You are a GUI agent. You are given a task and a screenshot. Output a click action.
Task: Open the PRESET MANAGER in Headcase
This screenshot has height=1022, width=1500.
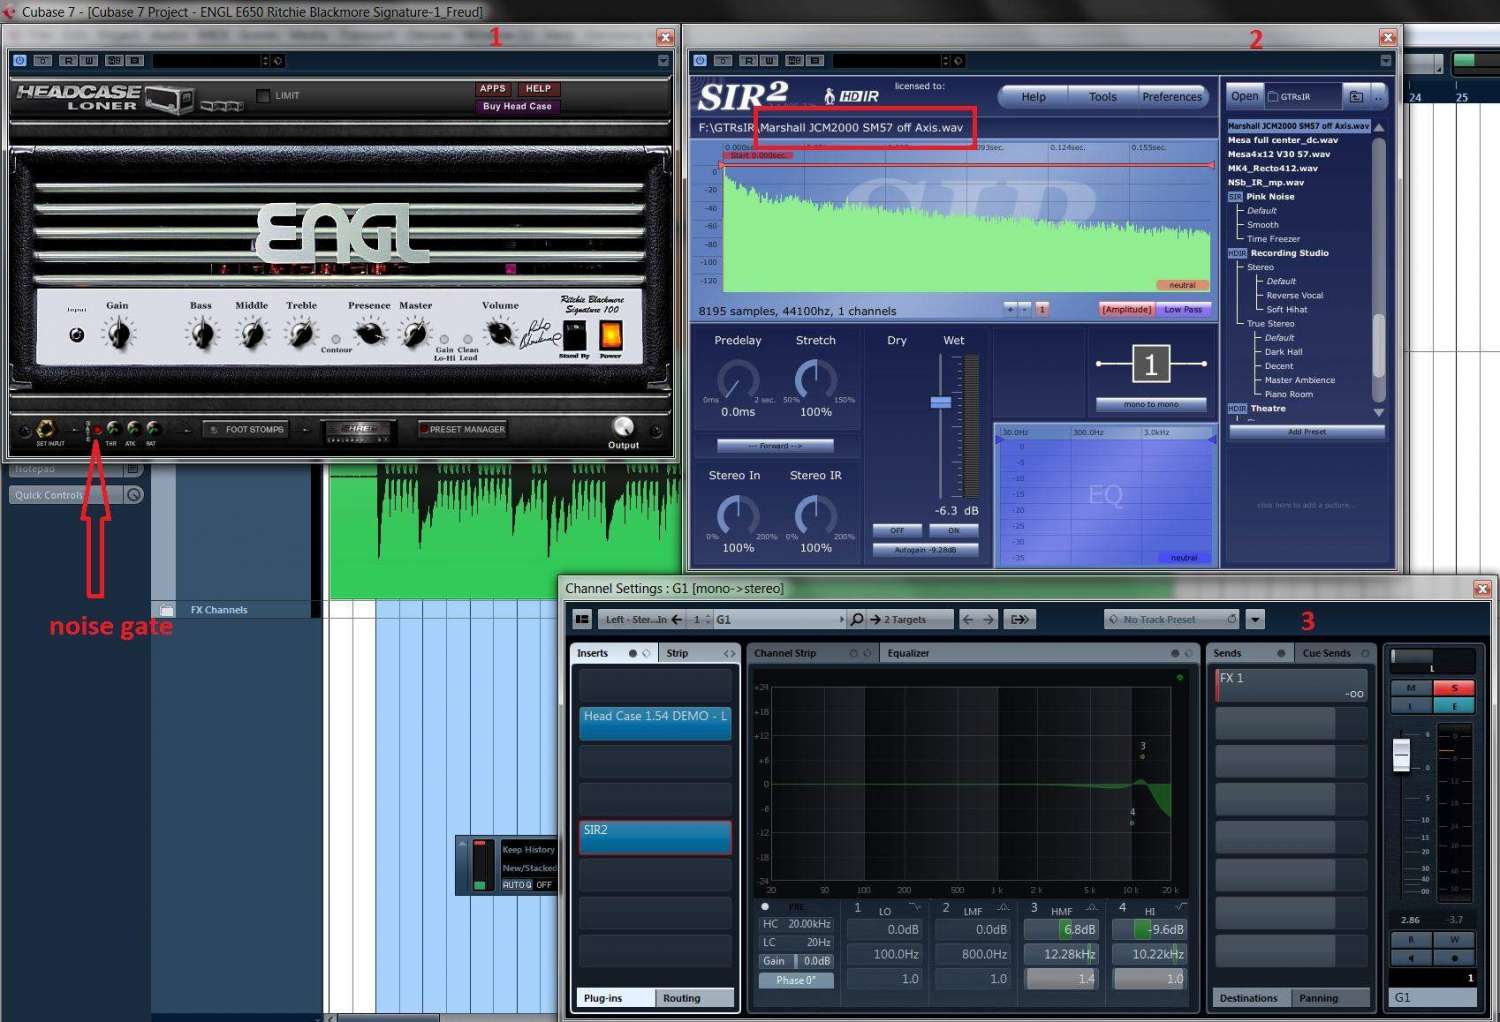tap(462, 430)
